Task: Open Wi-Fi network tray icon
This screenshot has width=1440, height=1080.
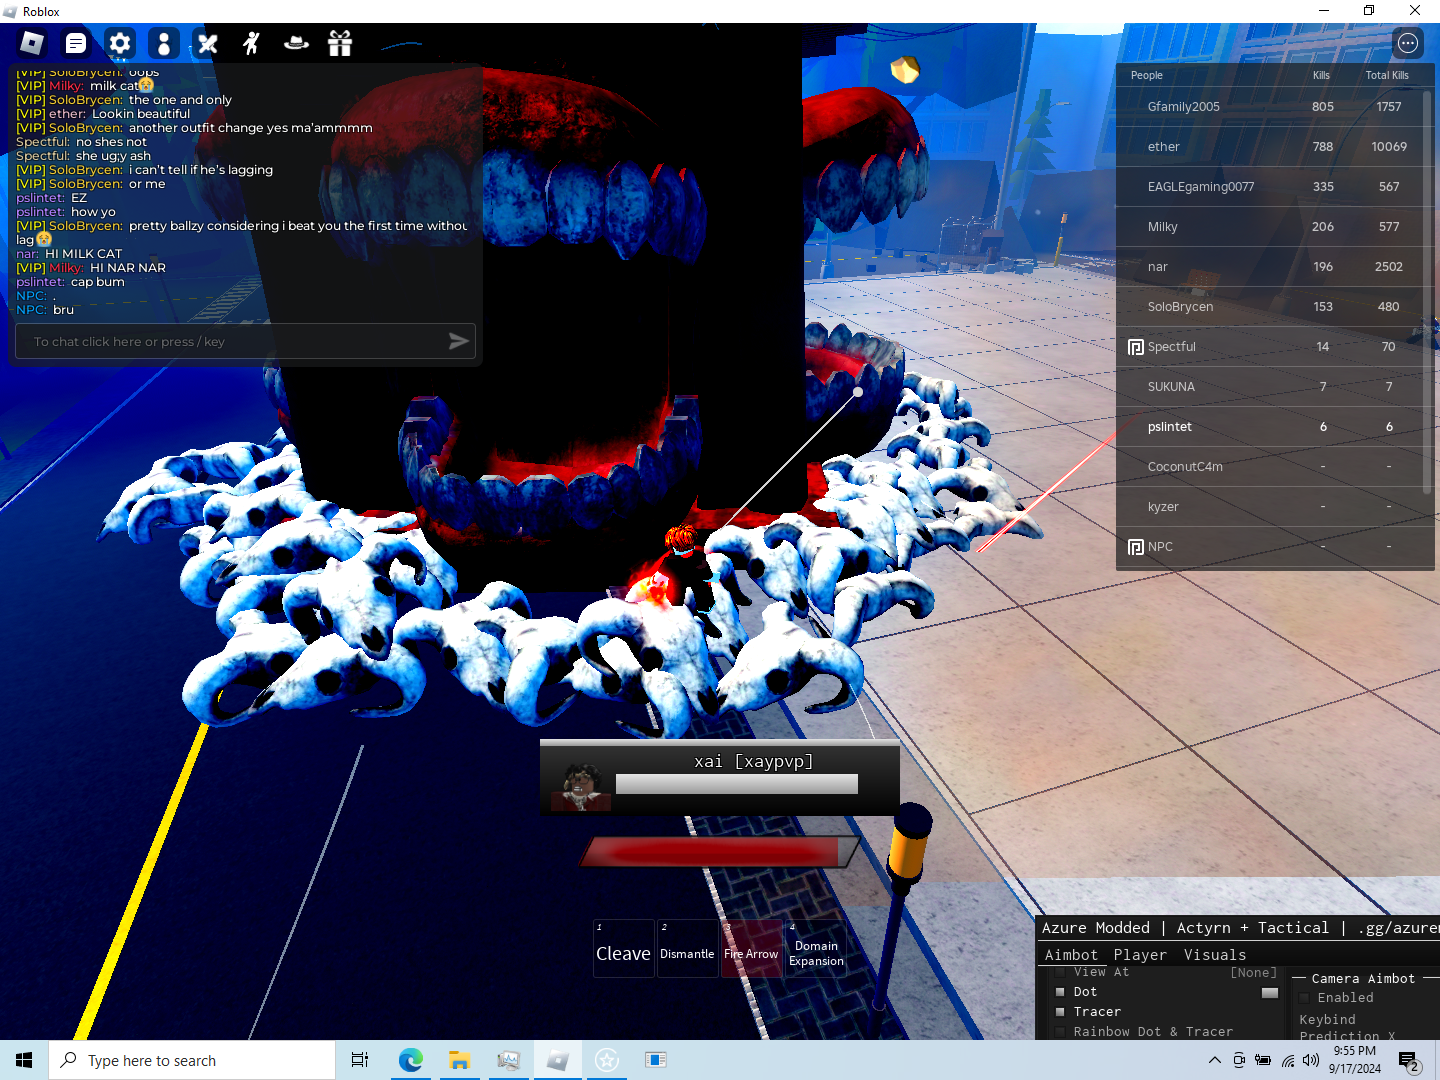Action: click(x=1288, y=1060)
